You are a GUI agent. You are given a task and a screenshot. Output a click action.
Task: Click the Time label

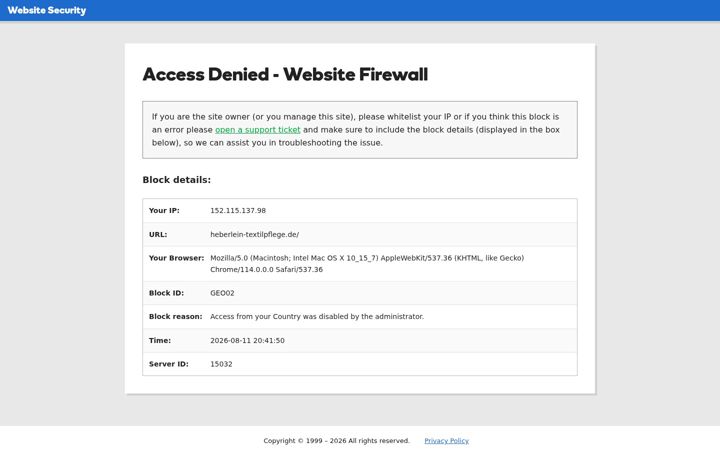click(x=160, y=341)
